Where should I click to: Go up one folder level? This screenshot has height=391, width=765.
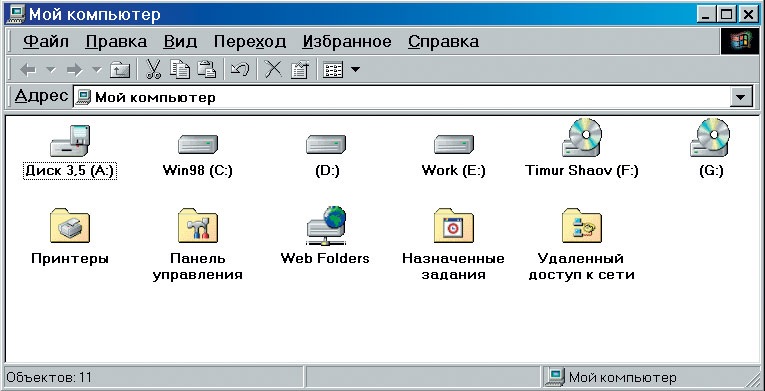pos(120,70)
